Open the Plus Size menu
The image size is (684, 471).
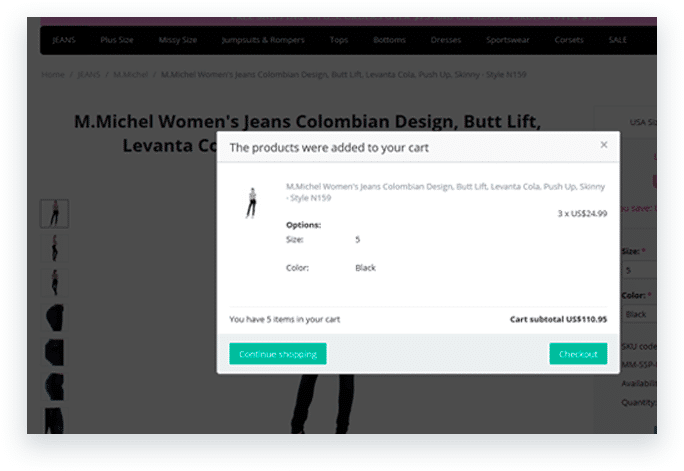(119, 40)
